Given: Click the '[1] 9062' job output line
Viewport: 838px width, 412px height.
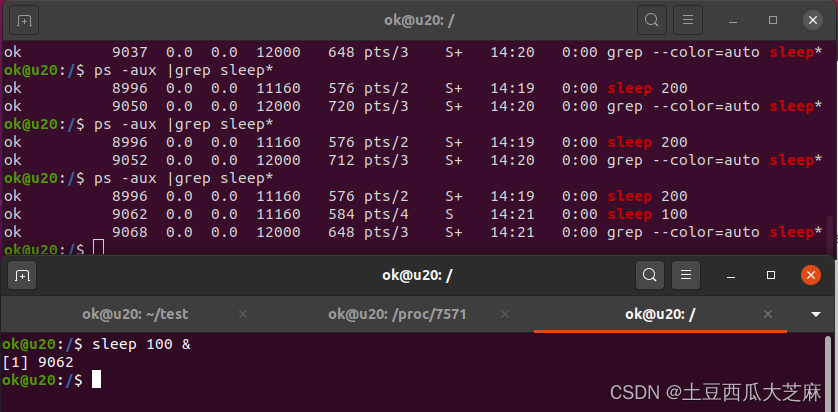Looking at the screenshot, I should point(37,363).
